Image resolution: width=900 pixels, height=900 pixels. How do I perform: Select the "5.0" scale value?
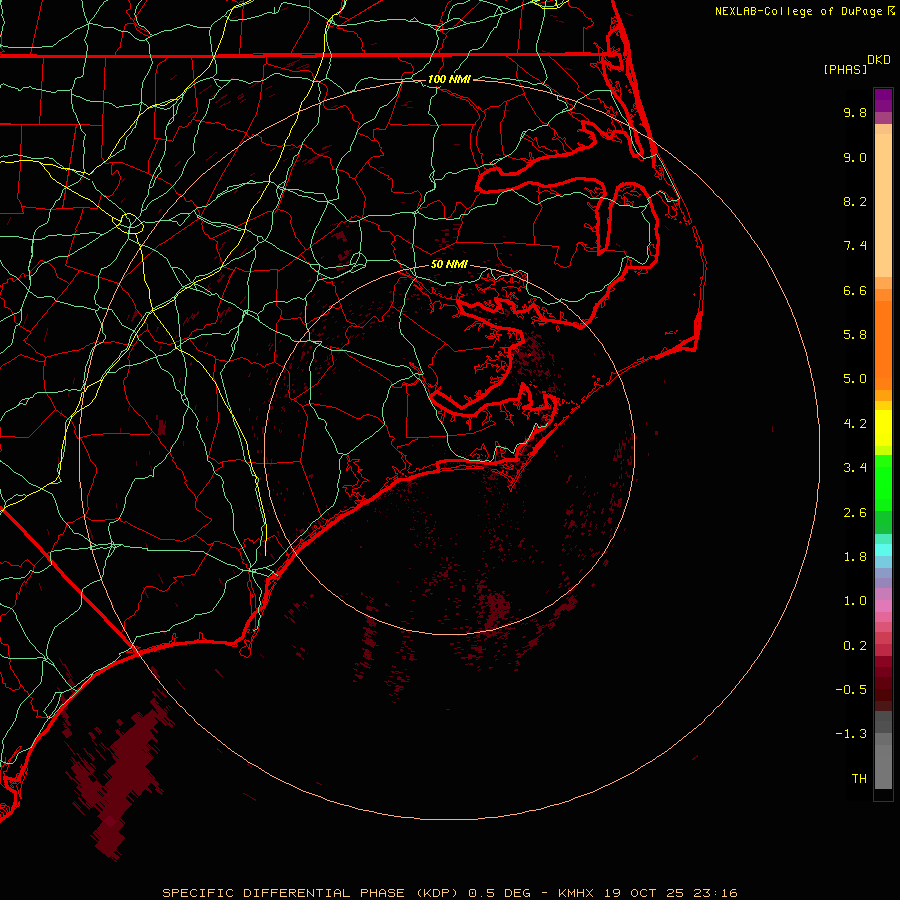855,379
